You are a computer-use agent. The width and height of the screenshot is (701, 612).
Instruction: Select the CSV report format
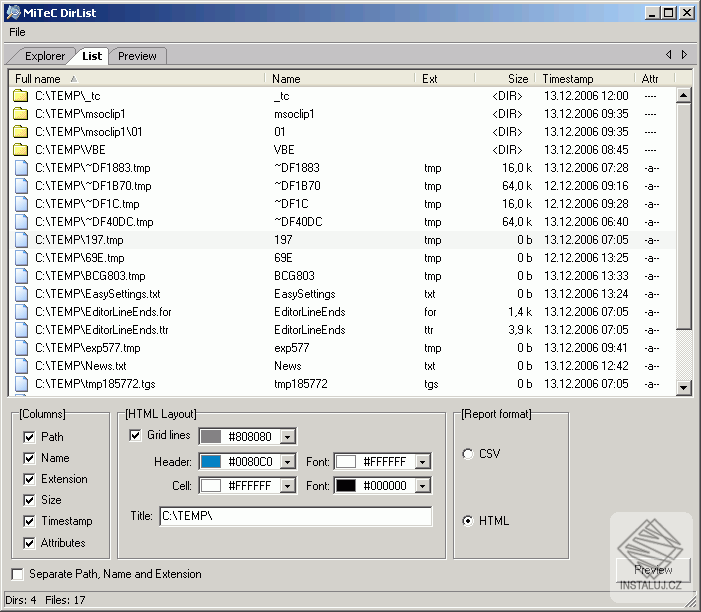point(468,454)
